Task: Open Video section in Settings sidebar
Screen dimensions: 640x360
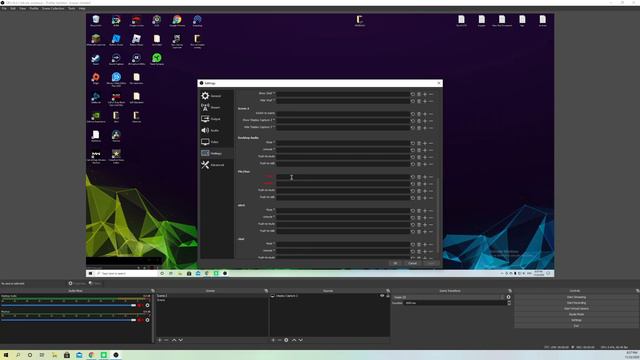Action: point(216,142)
